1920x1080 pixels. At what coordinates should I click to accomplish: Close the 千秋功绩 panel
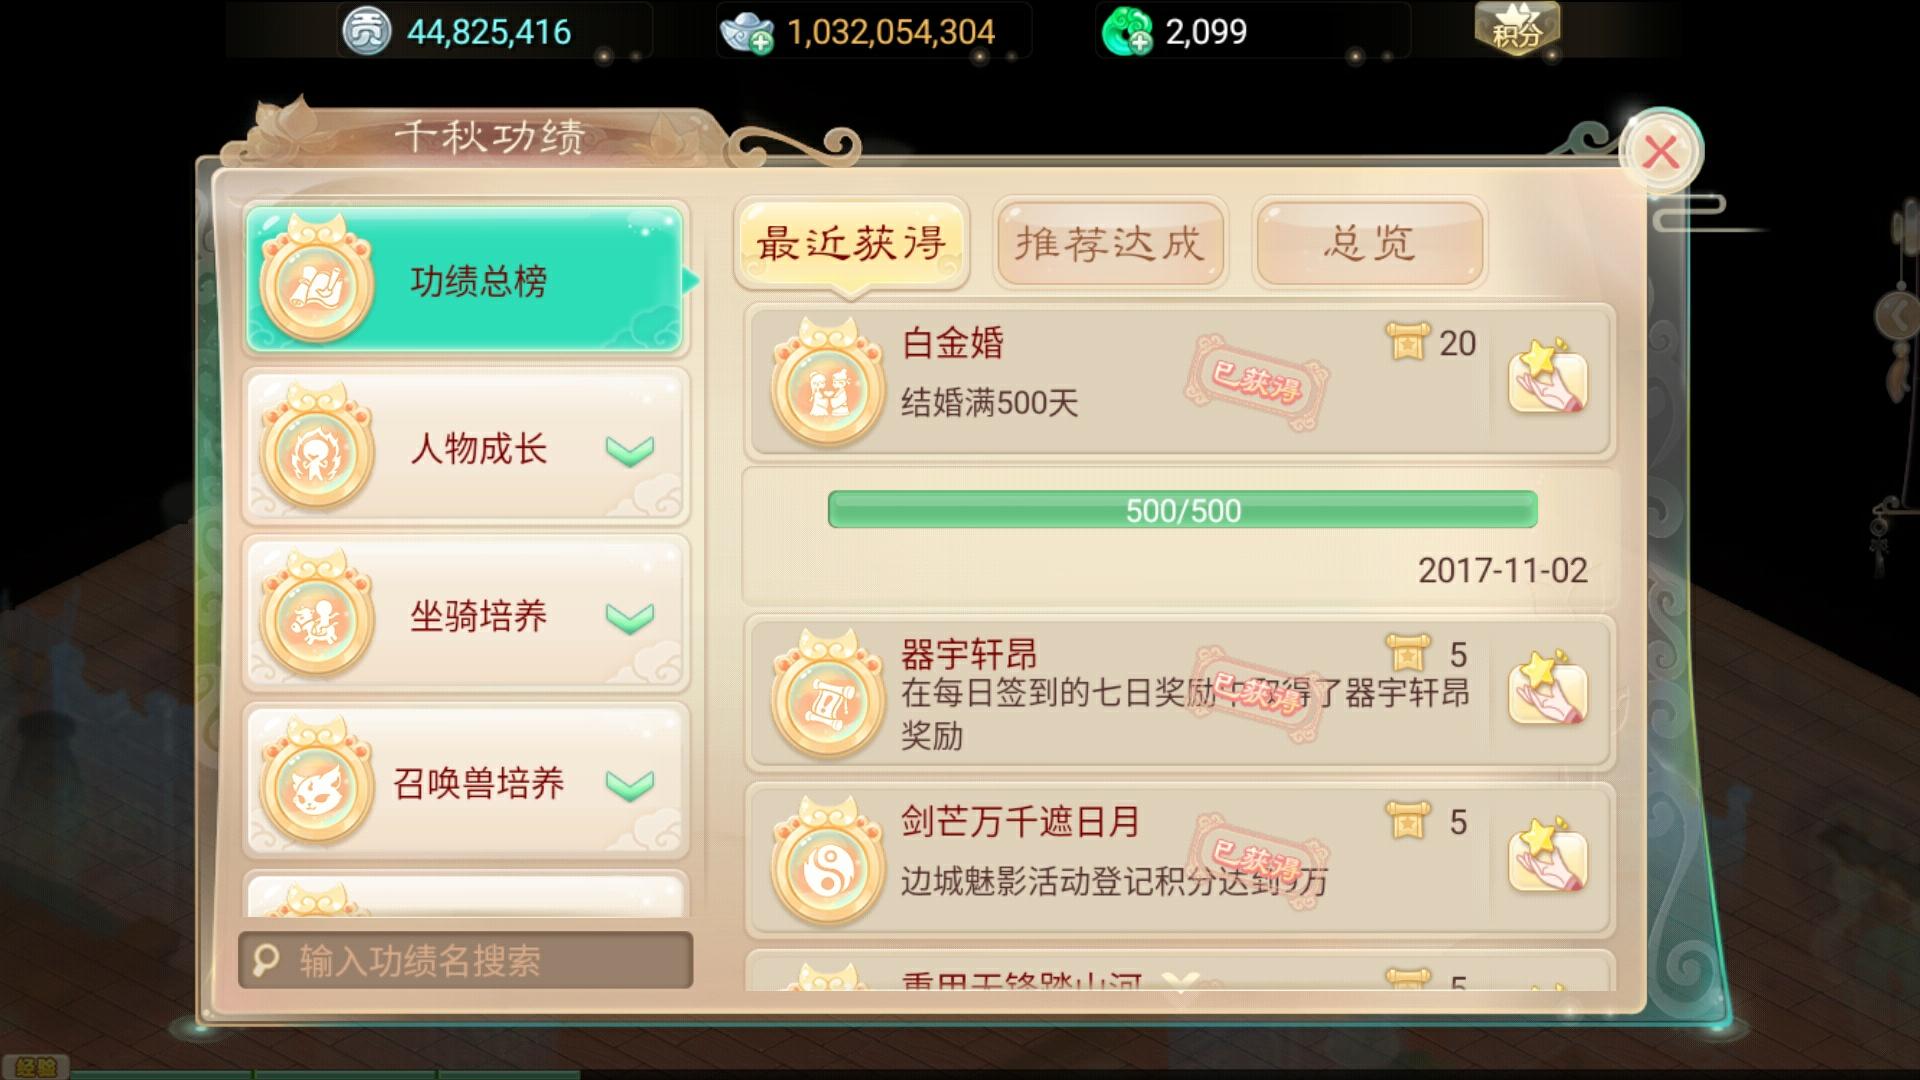click(x=1661, y=152)
